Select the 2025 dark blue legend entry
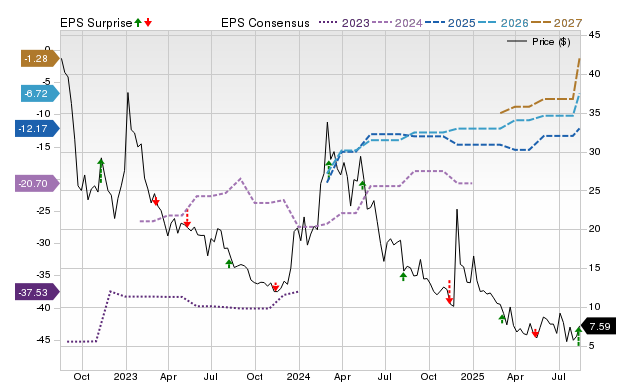 (450, 23)
